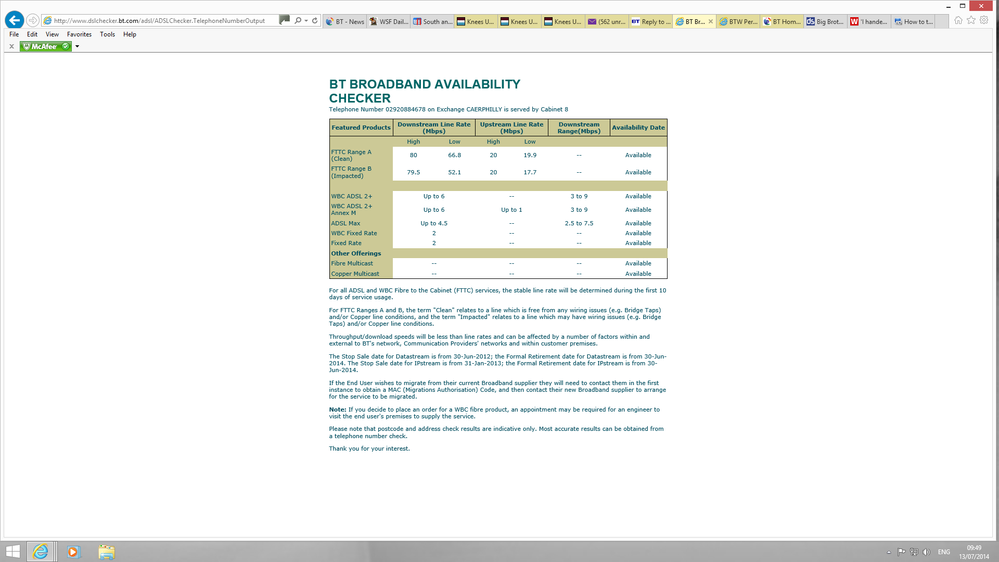Image resolution: width=999 pixels, height=562 pixels.
Task: Click Available in the Fibre Multicast row
Action: tap(638, 263)
